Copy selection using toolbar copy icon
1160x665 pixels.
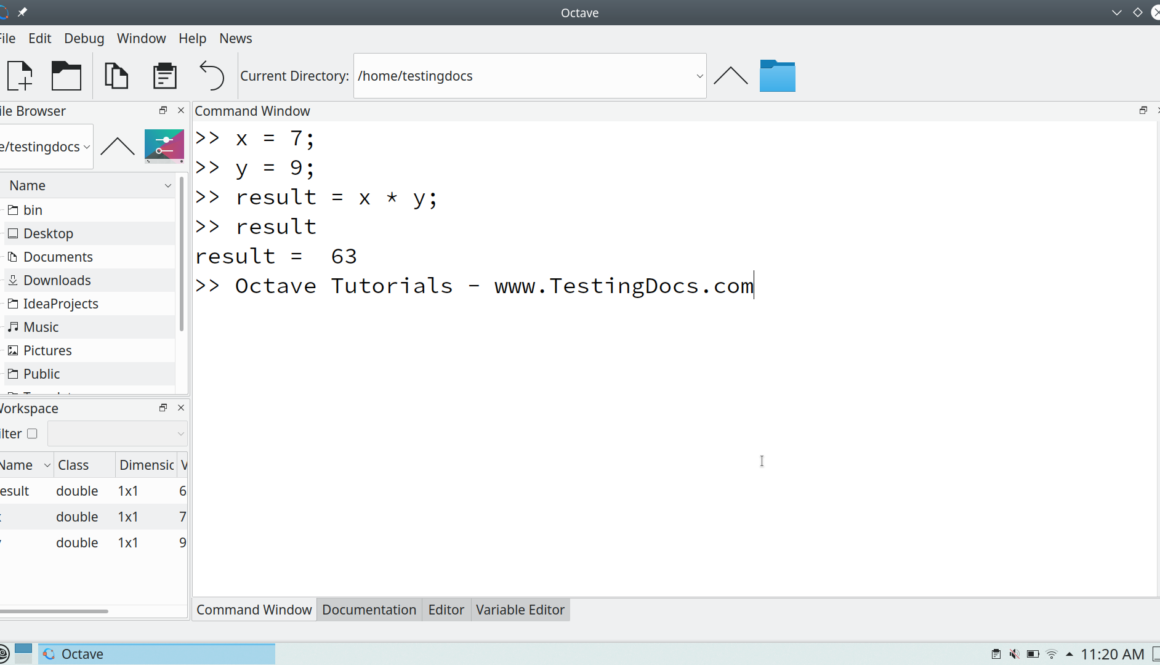pyautogui.click(x=116, y=75)
